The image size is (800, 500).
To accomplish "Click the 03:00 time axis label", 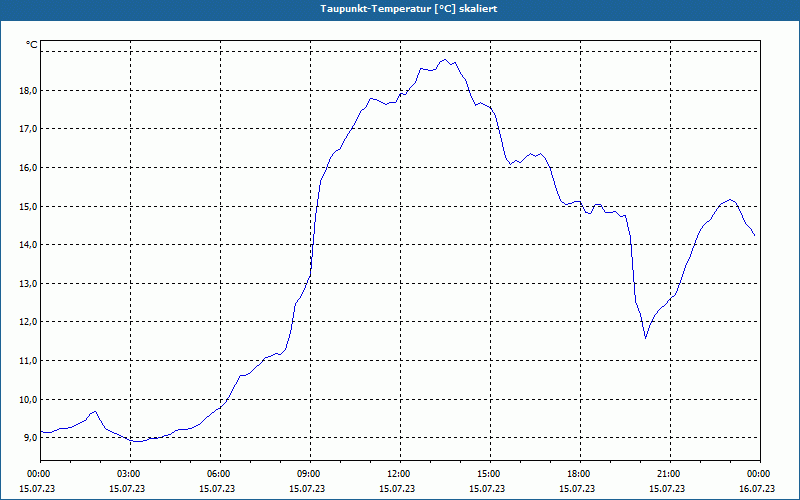I will (x=131, y=474).
